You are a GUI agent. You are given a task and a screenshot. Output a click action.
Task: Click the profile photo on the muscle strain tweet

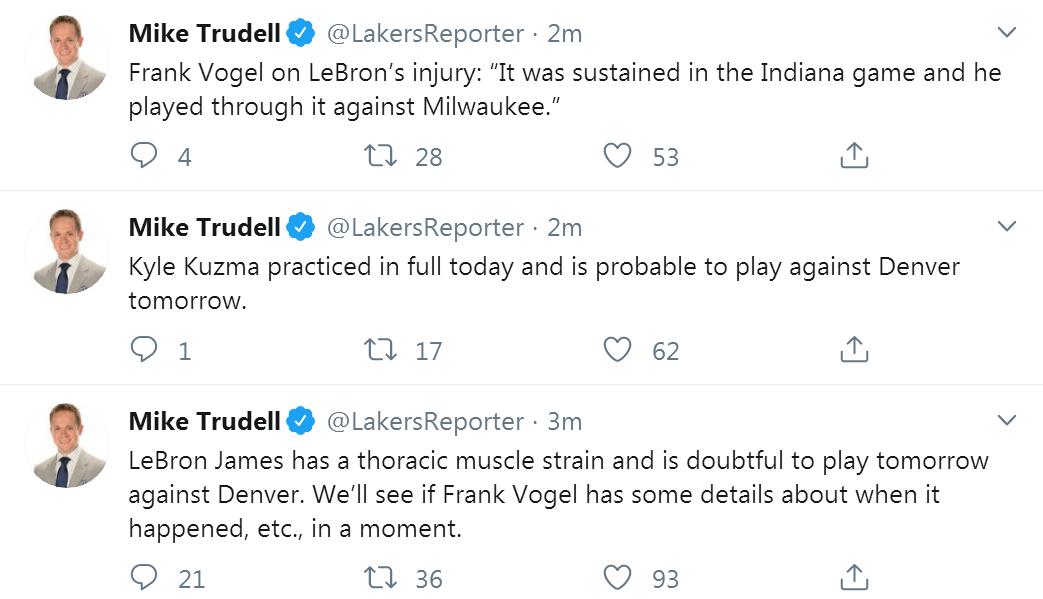click(67, 446)
